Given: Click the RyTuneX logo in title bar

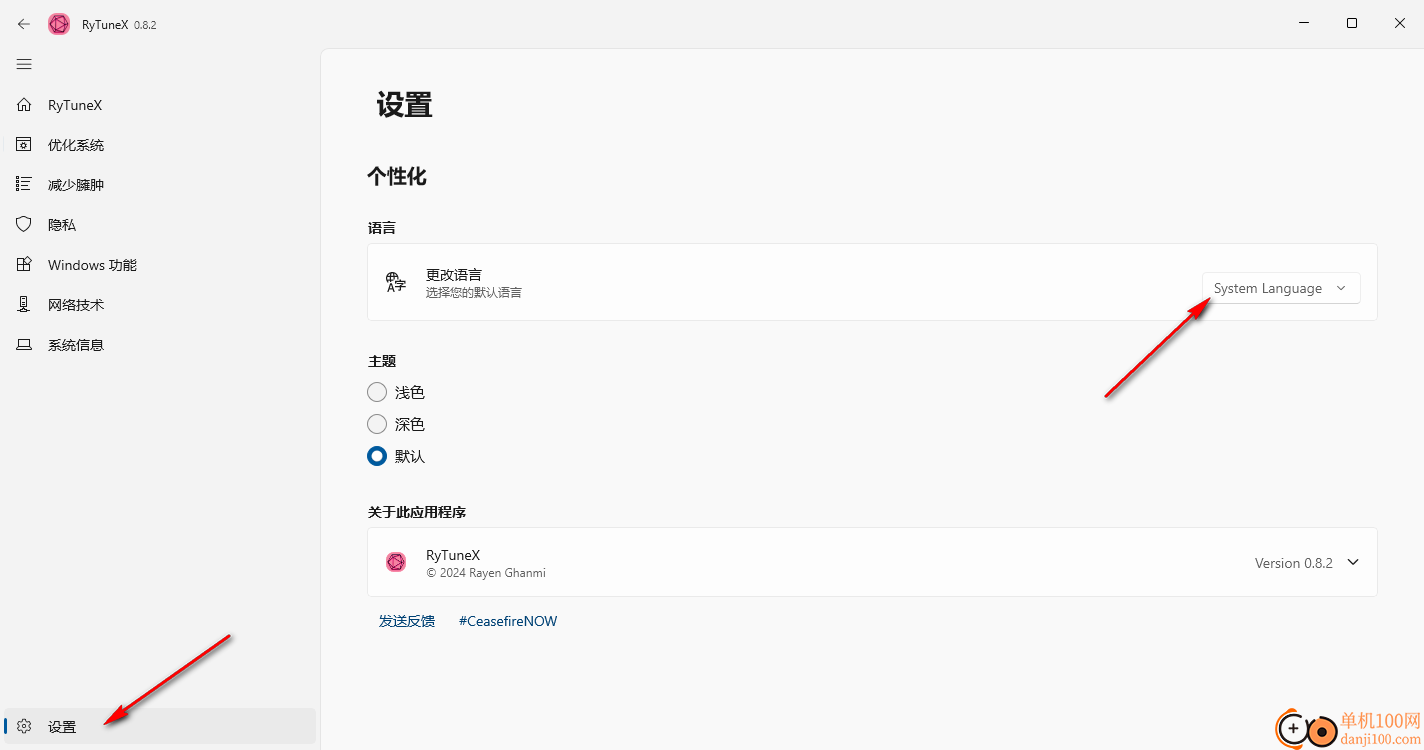Looking at the screenshot, I should (x=59, y=24).
